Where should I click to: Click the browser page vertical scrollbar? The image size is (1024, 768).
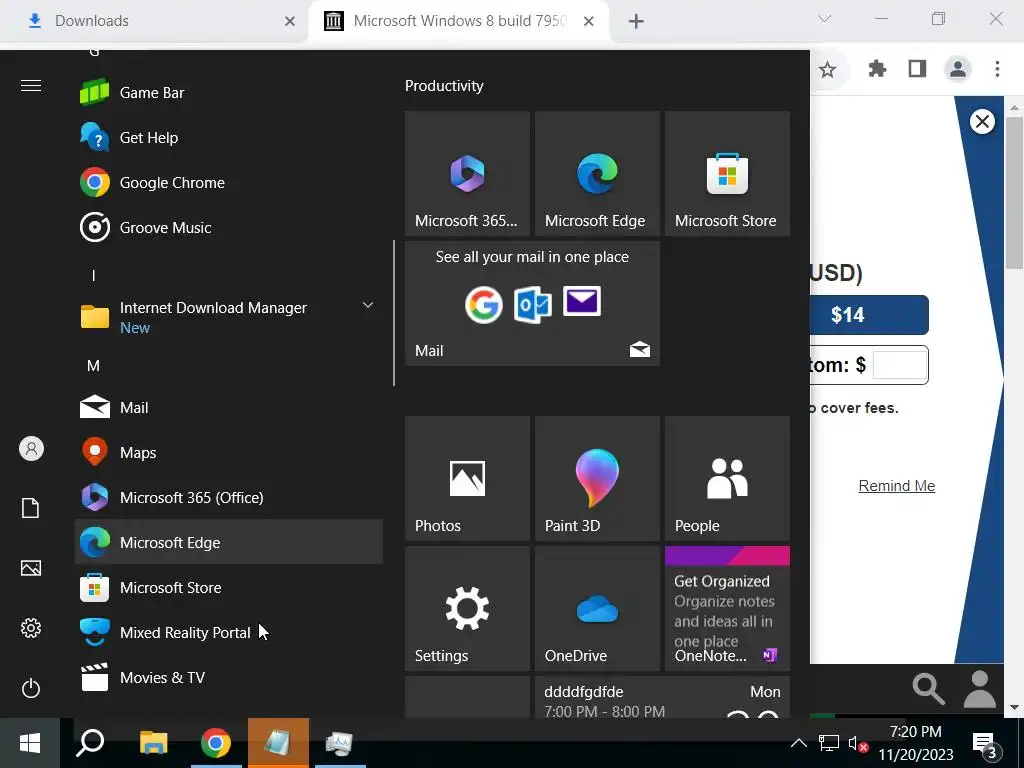(x=1014, y=193)
